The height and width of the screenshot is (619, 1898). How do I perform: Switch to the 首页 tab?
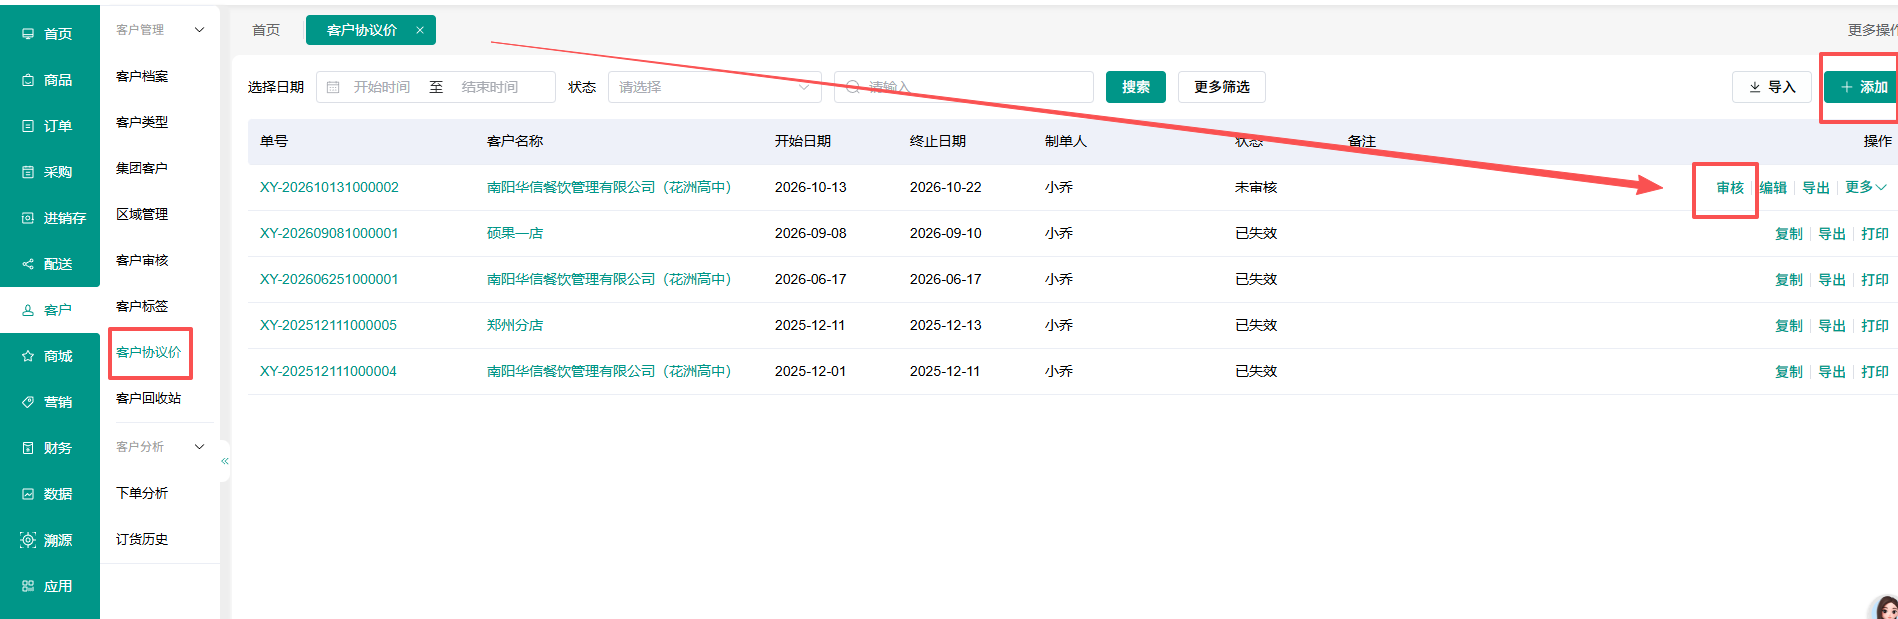pyautogui.click(x=266, y=30)
